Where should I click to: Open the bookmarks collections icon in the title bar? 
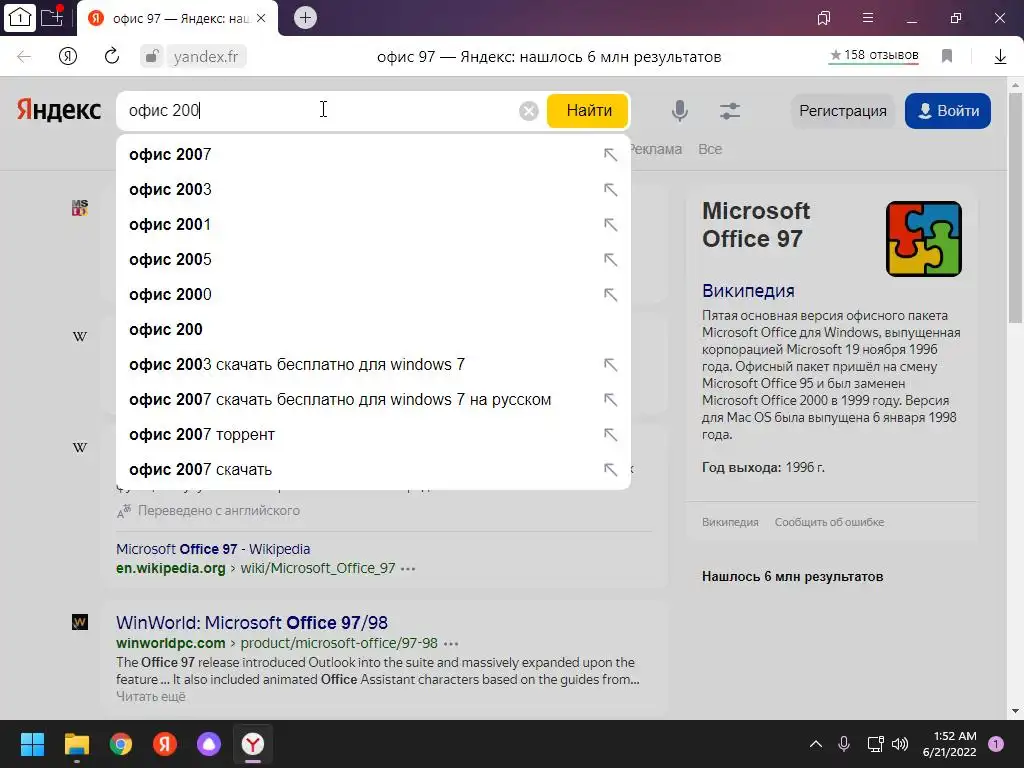pos(824,18)
